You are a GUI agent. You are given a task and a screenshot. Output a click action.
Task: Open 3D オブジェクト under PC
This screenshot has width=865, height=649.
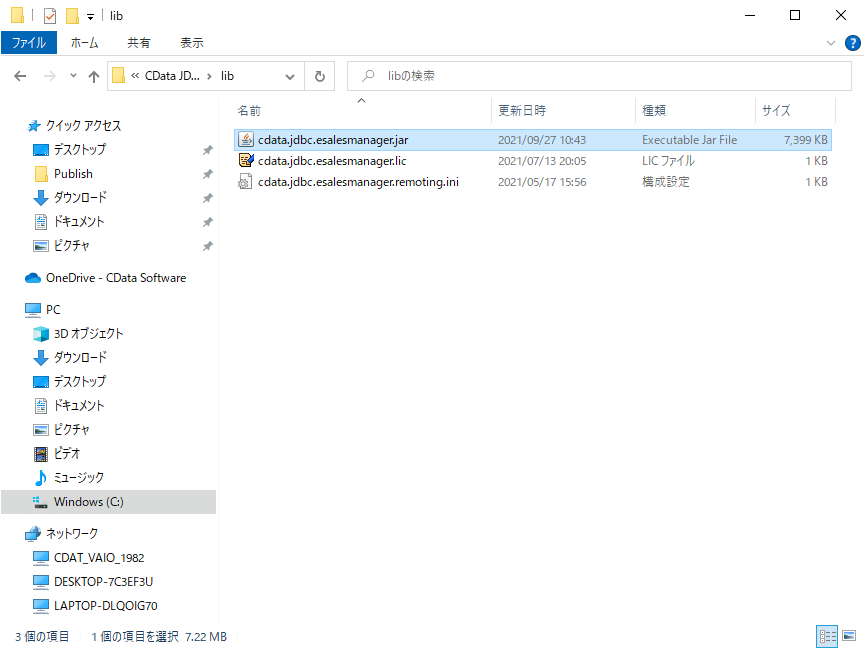coord(88,334)
